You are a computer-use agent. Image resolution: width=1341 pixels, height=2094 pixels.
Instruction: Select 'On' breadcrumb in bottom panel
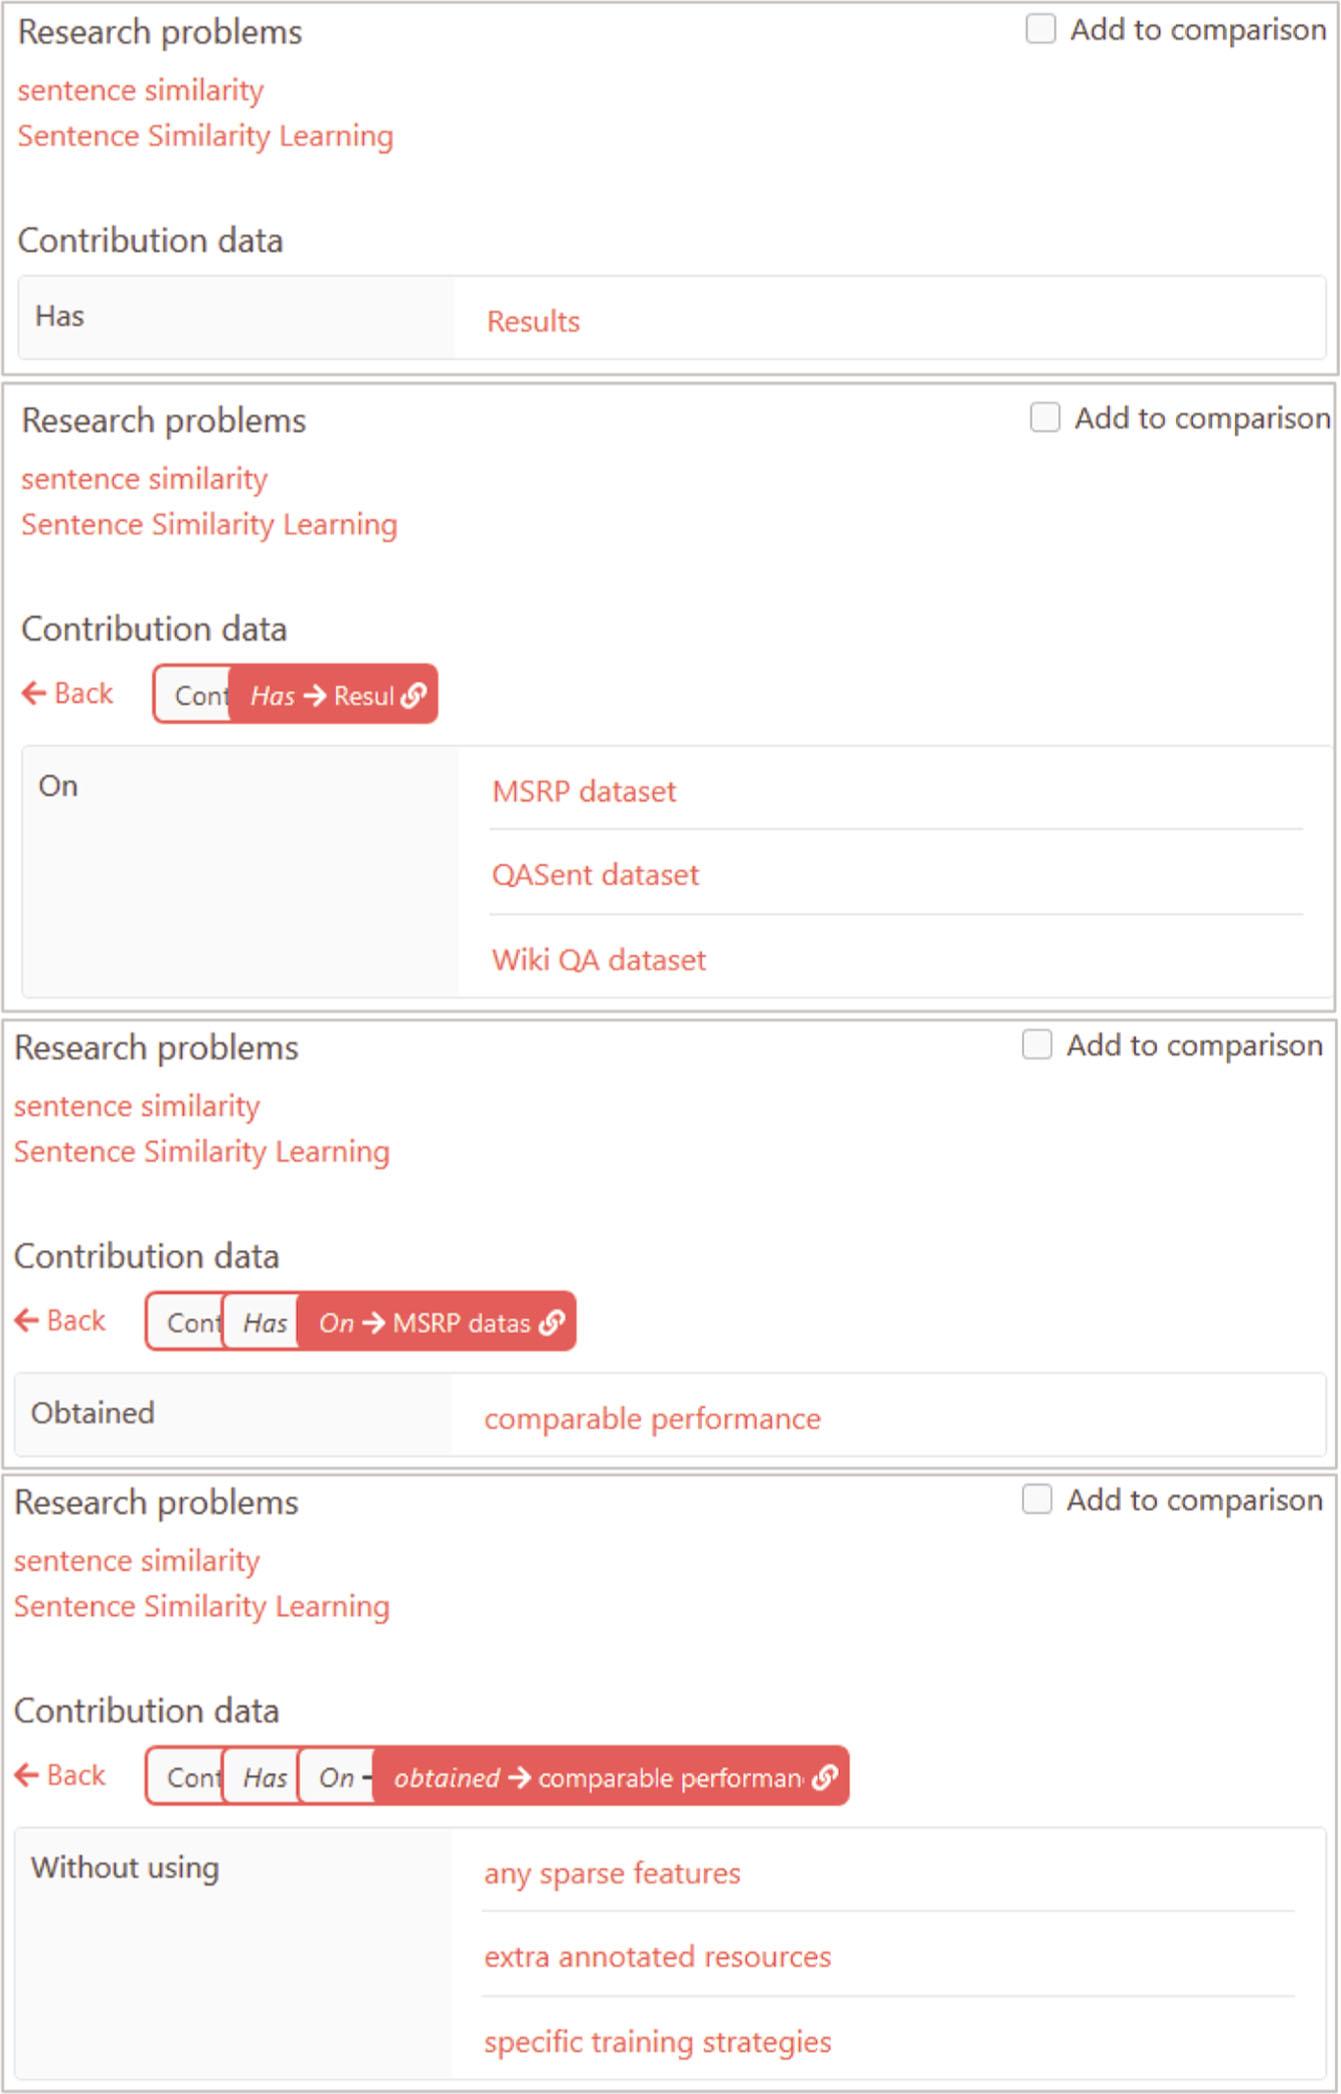[x=337, y=1777]
